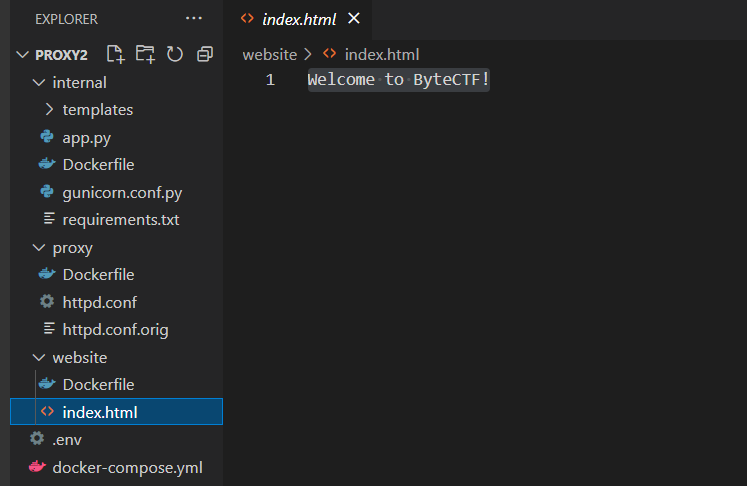Open Explorer more actions ellipsis menu
The width and height of the screenshot is (747, 486).
pyautogui.click(x=193, y=19)
